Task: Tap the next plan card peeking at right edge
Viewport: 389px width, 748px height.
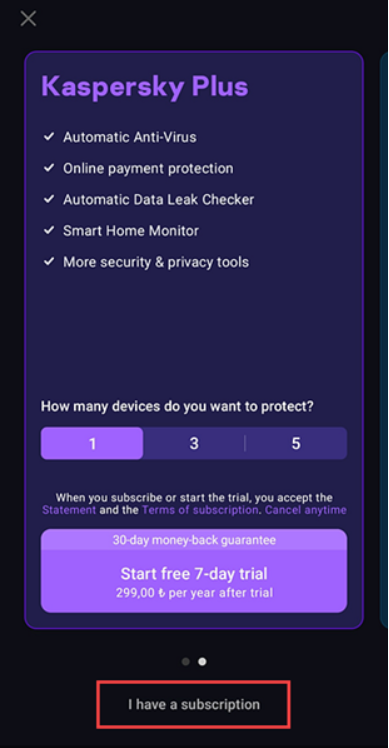Action: tap(383, 340)
